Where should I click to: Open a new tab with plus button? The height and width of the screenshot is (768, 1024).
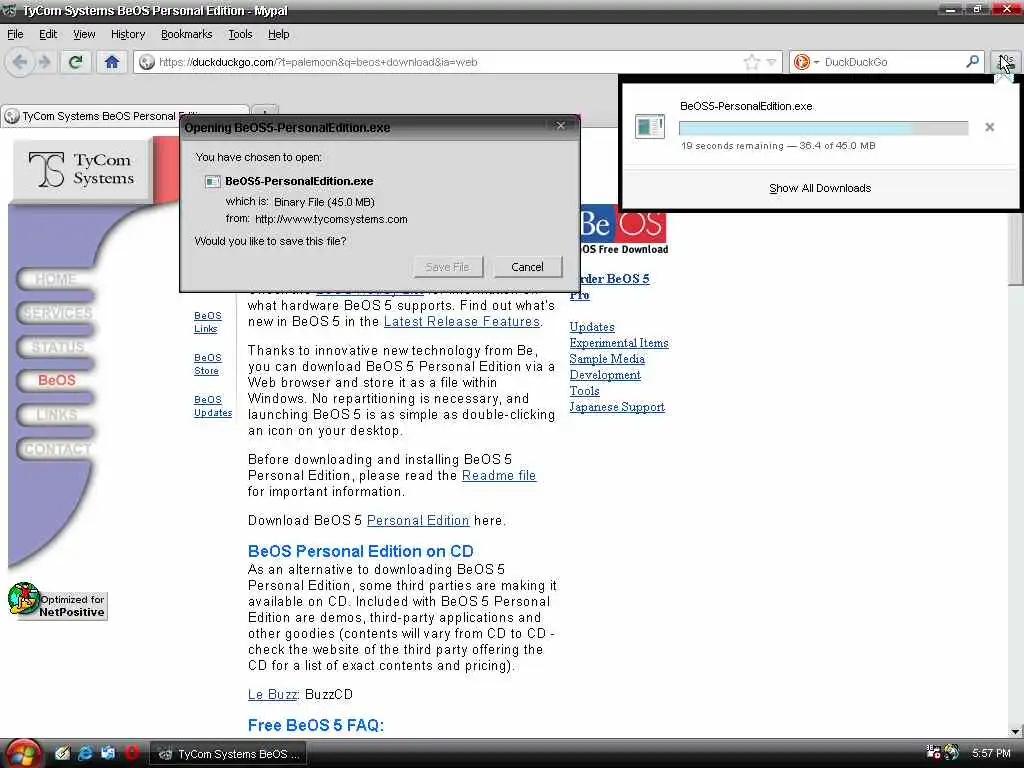pyautogui.click(x=265, y=110)
